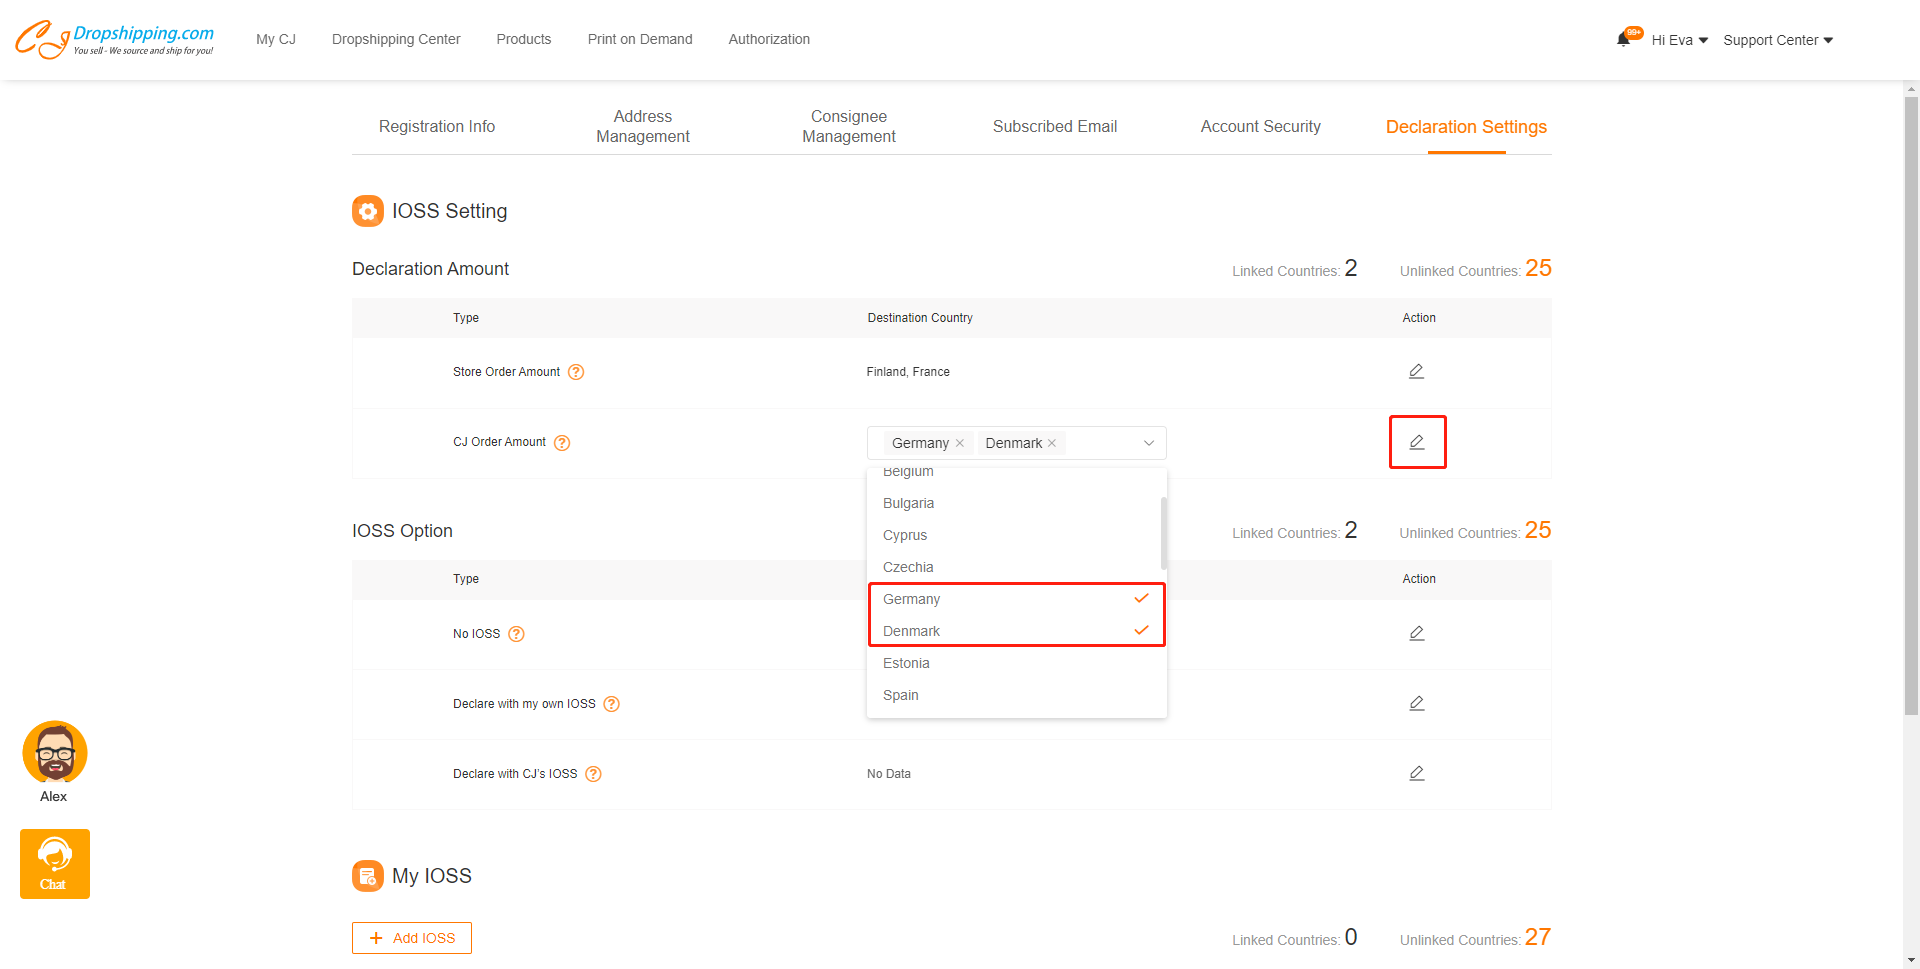Image resolution: width=1920 pixels, height=969 pixels.
Task: Click the country list scrollbar thumb
Action: click(x=1163, y=532)
